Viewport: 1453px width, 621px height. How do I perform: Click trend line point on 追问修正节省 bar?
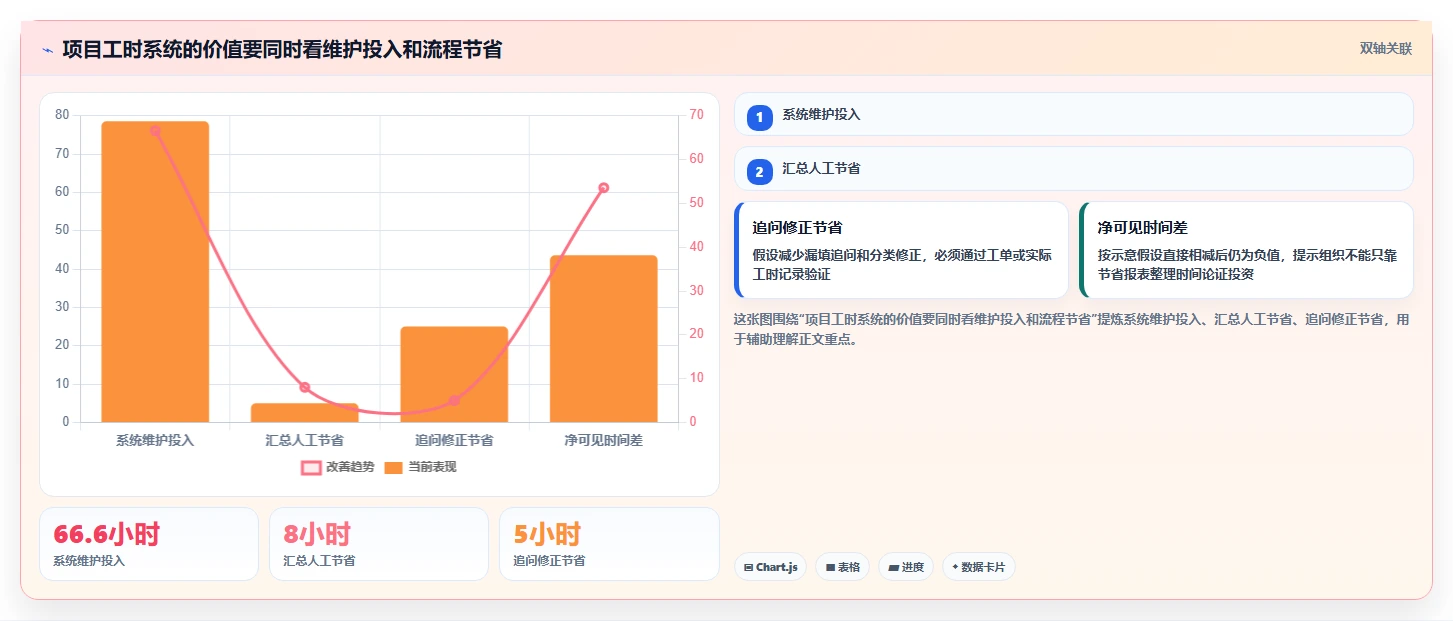coord(454,400)
